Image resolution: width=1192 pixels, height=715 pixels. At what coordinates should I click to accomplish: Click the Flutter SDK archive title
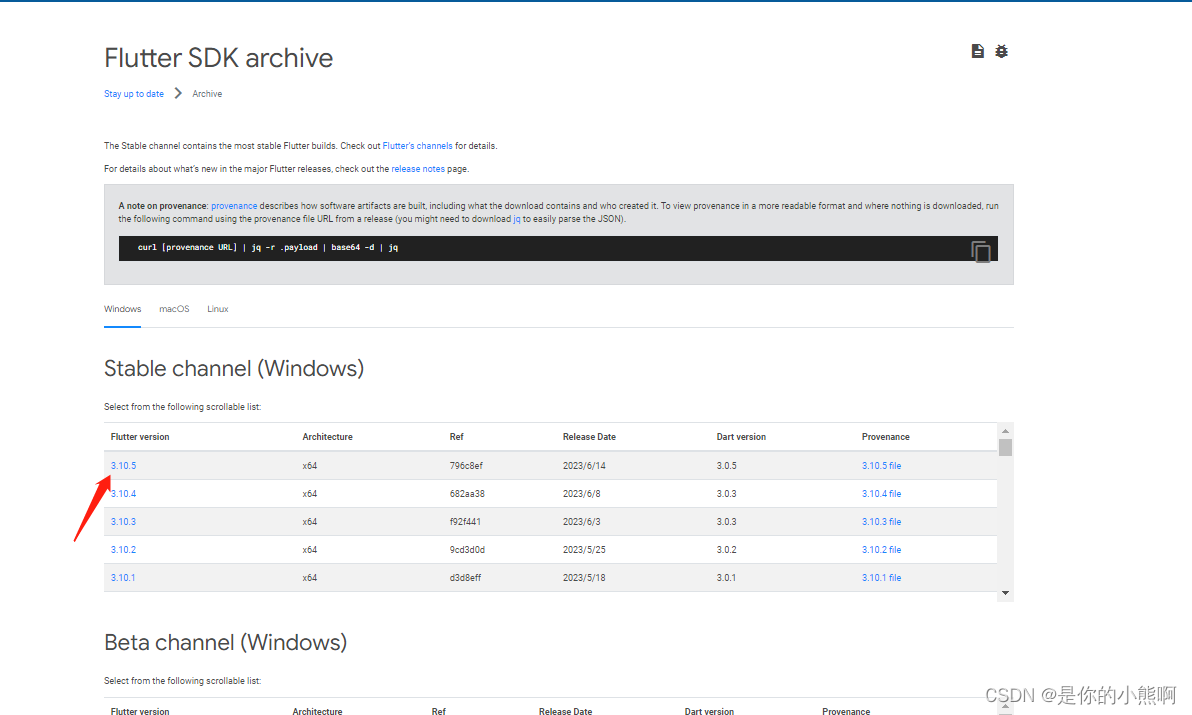(218, 58)
